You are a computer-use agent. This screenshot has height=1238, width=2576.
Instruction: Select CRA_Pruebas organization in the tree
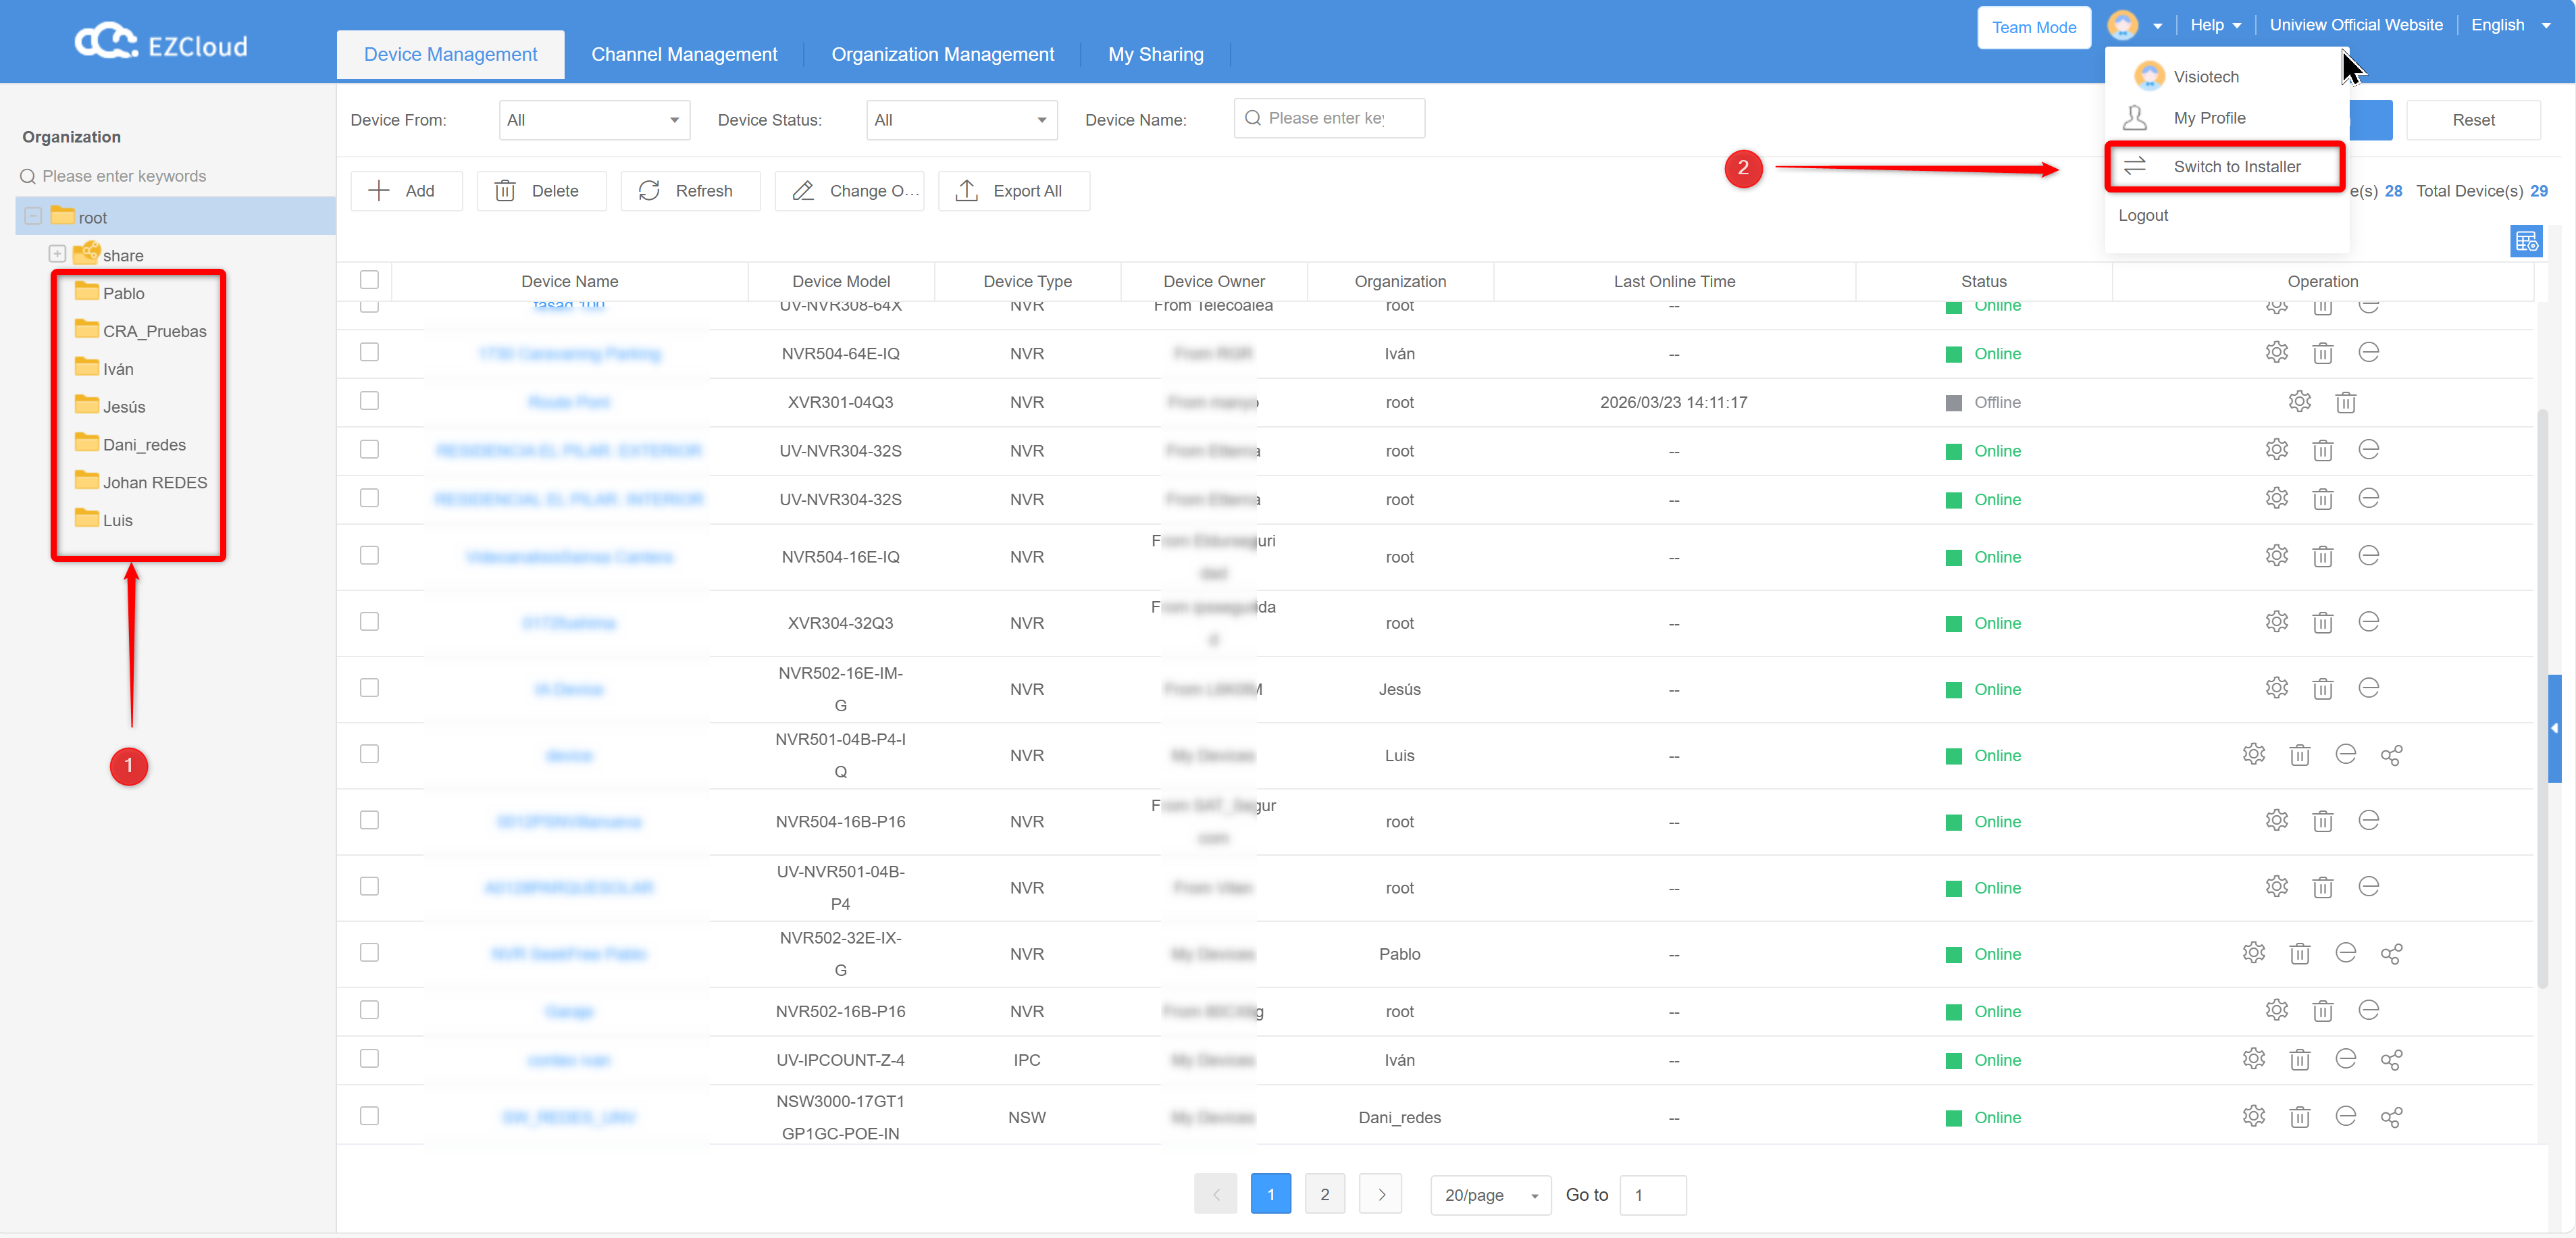(x=155, y=331)
